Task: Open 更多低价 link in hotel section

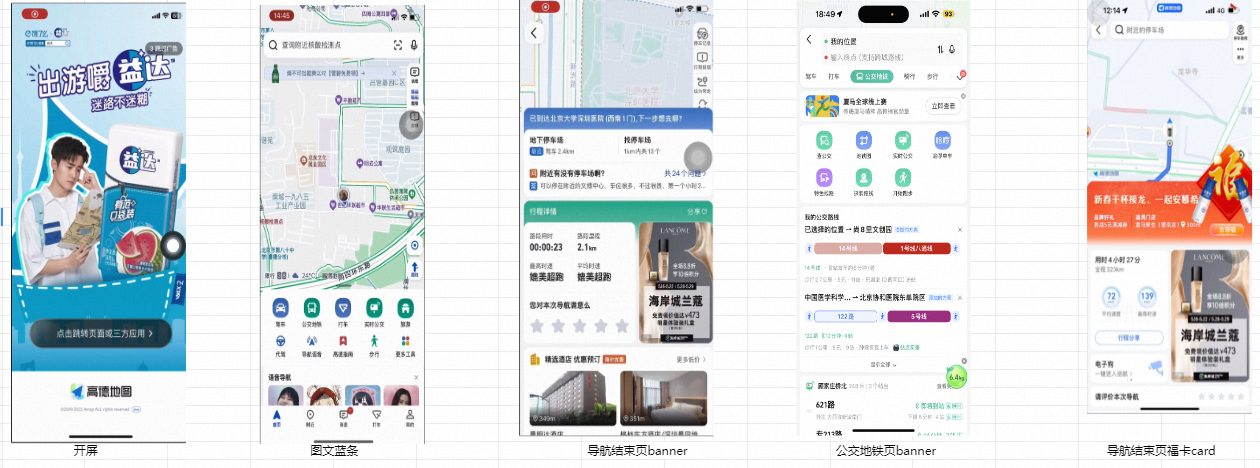Action: (691, 359)
